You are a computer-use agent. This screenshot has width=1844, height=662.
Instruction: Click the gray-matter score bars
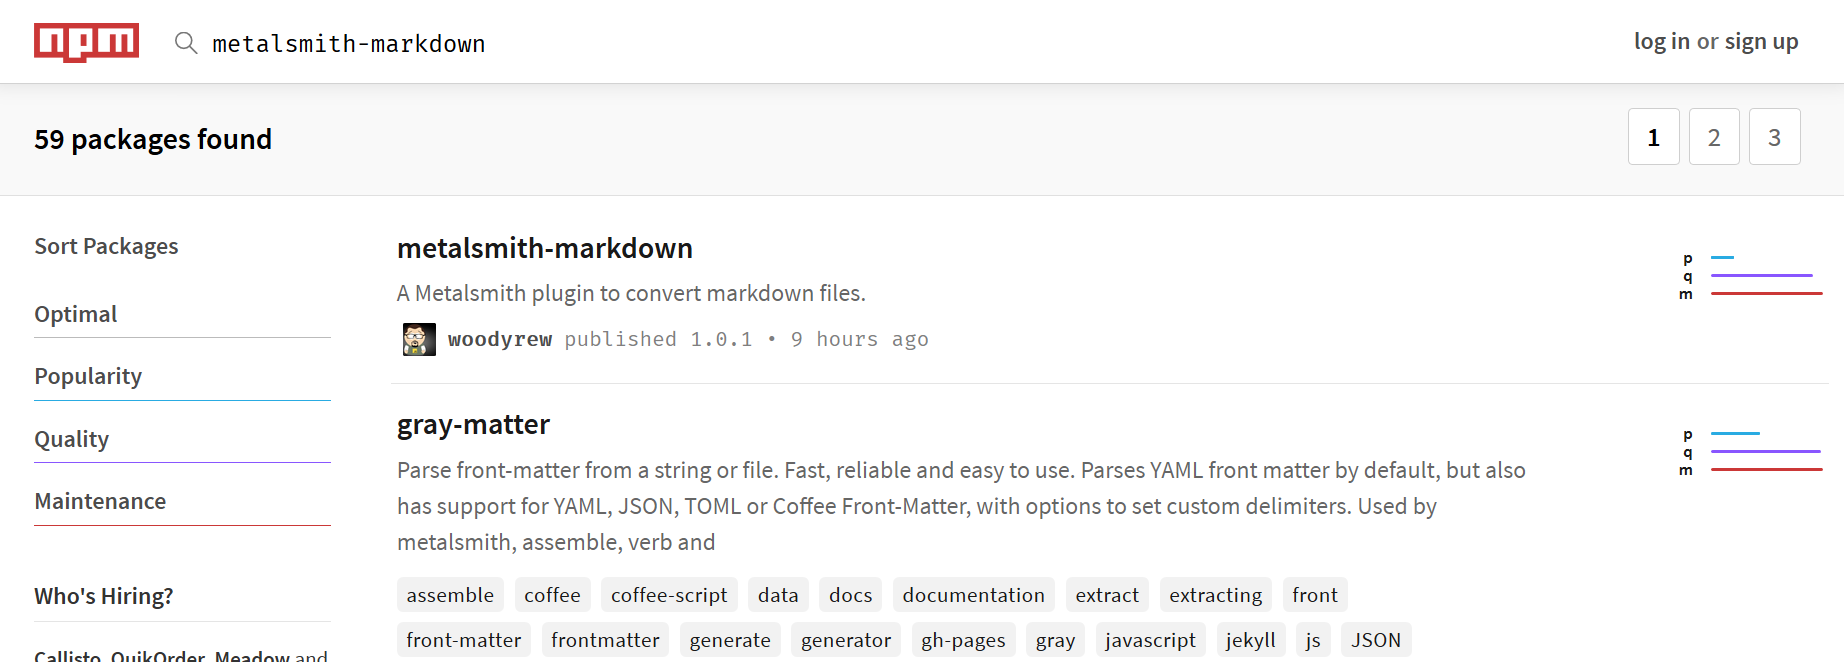(x=1752, y=452)
